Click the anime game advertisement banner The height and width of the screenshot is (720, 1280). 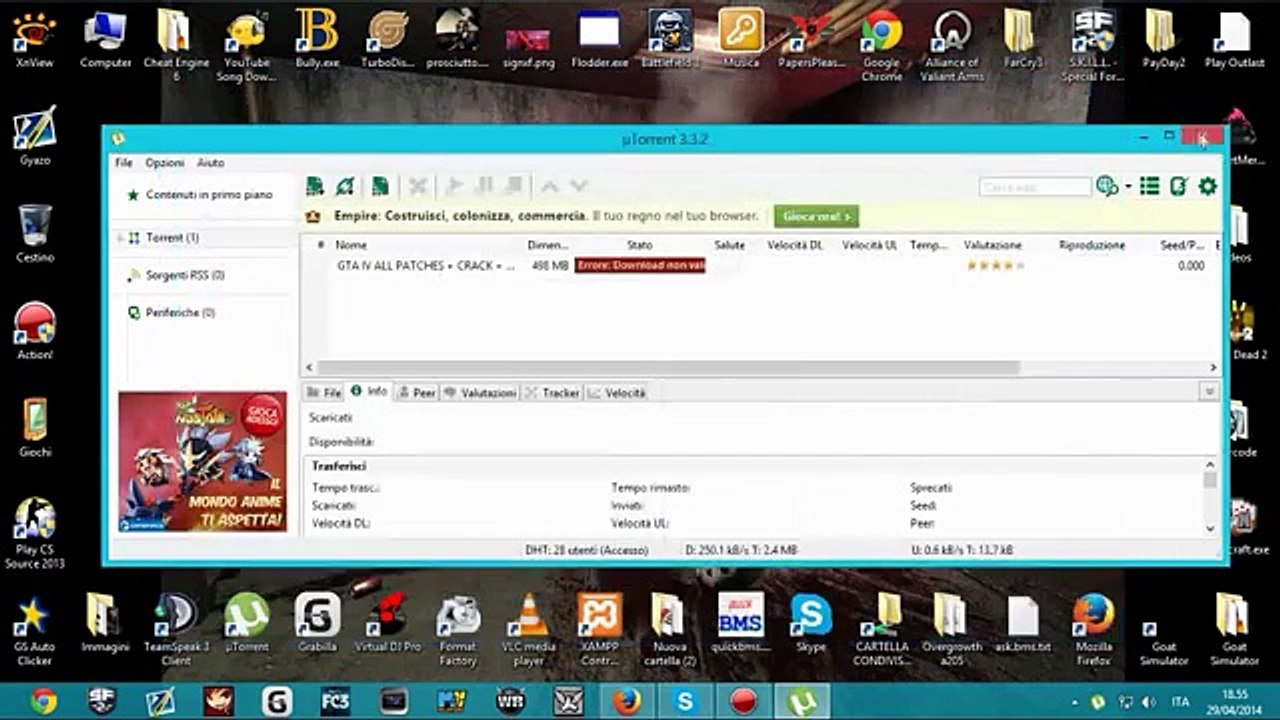202,461
